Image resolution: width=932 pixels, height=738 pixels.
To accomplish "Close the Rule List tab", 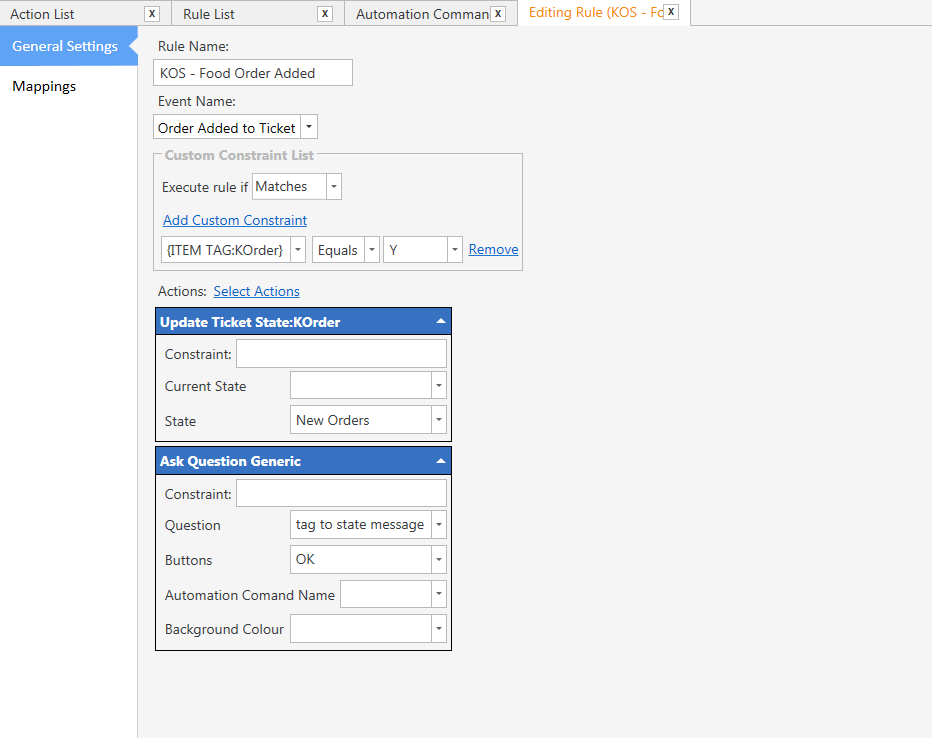I will [x=324, y=14].
